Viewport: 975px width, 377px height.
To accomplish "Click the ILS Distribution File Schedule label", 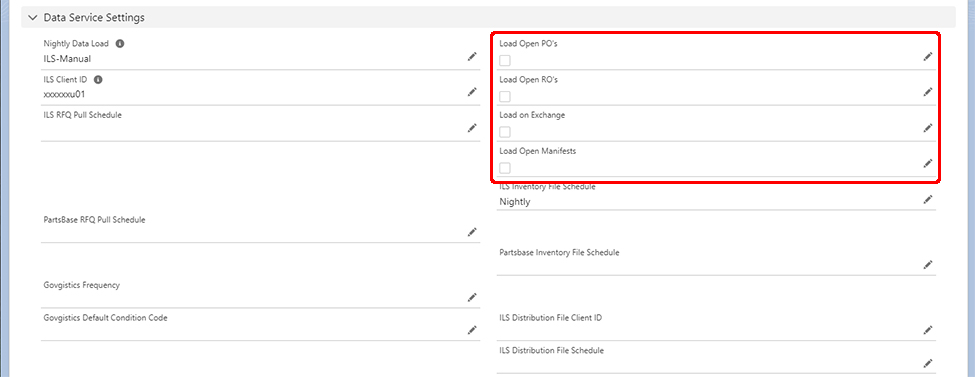I will [552, 350].
